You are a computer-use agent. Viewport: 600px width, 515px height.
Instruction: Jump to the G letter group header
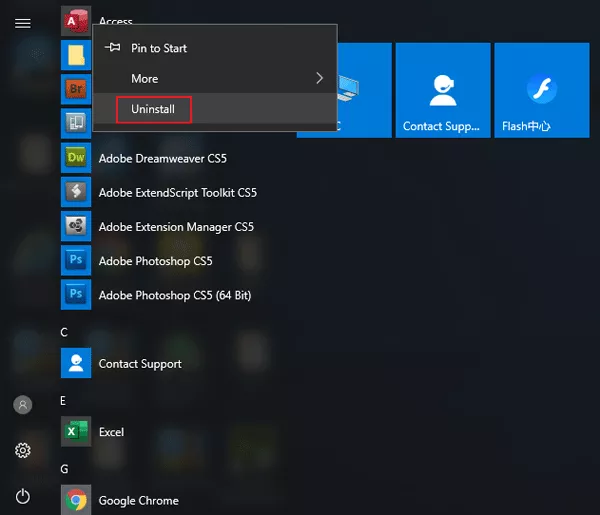[x=64, y=469]
